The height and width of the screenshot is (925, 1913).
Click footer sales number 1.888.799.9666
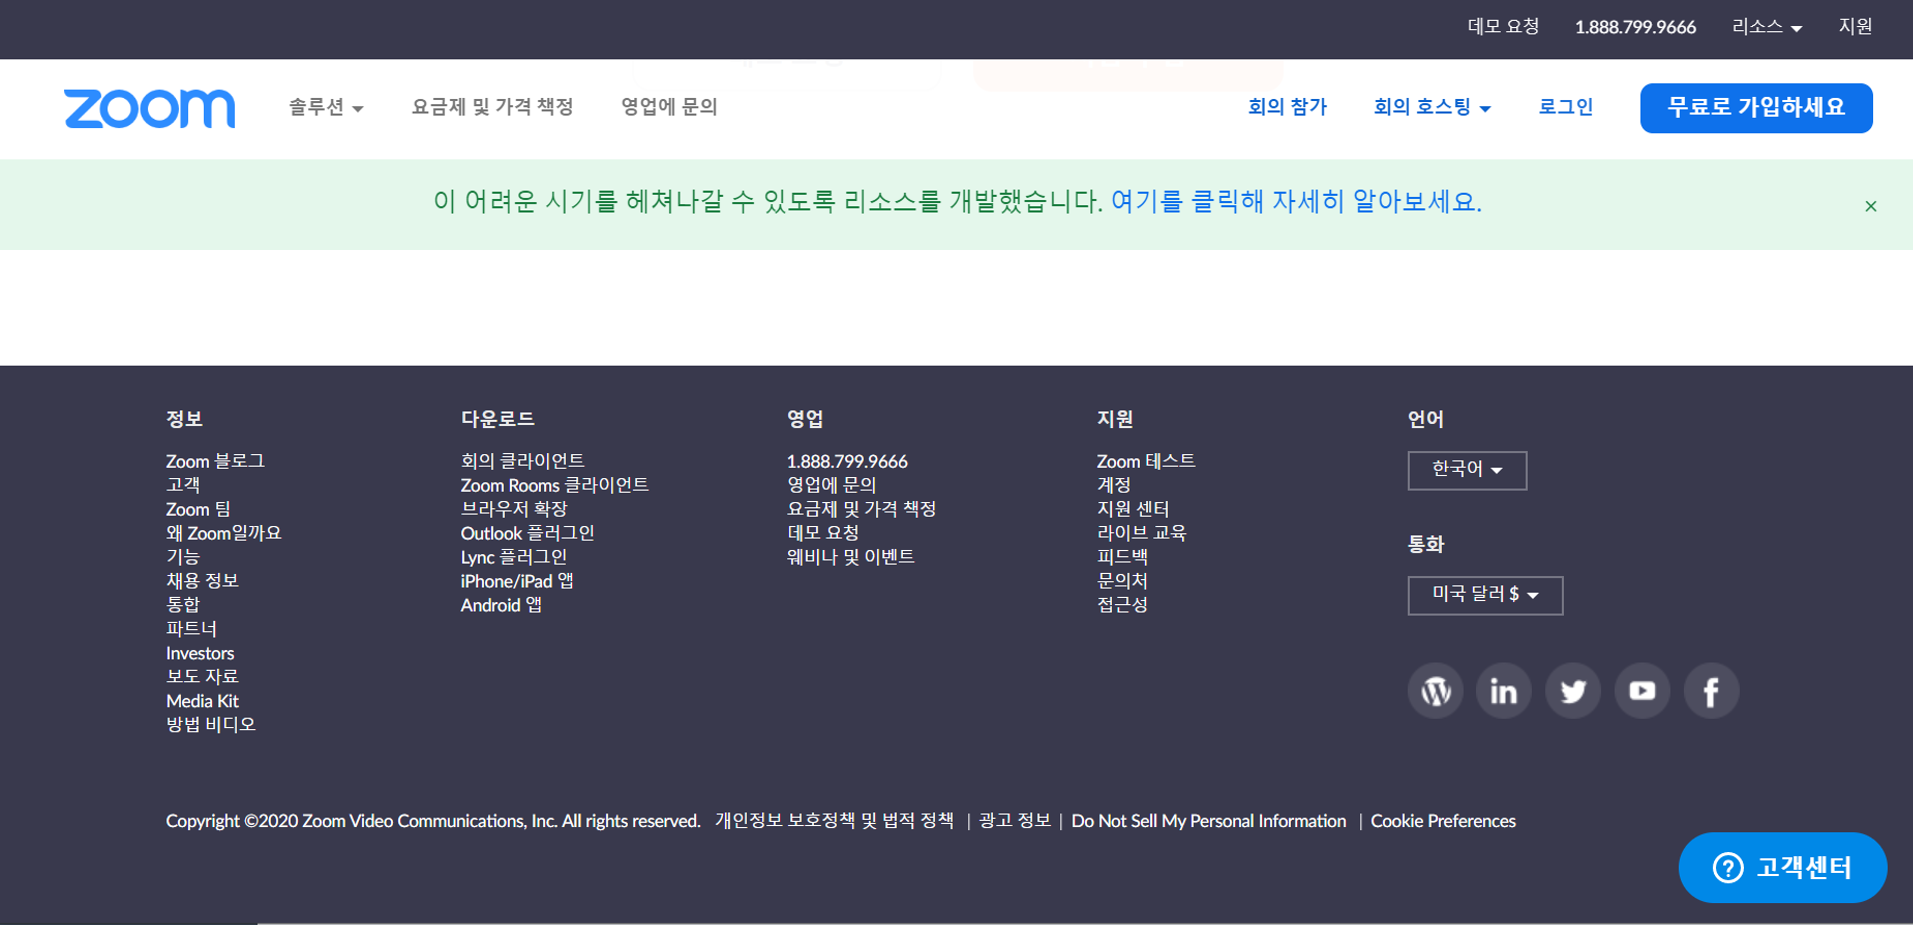point(847,461)
